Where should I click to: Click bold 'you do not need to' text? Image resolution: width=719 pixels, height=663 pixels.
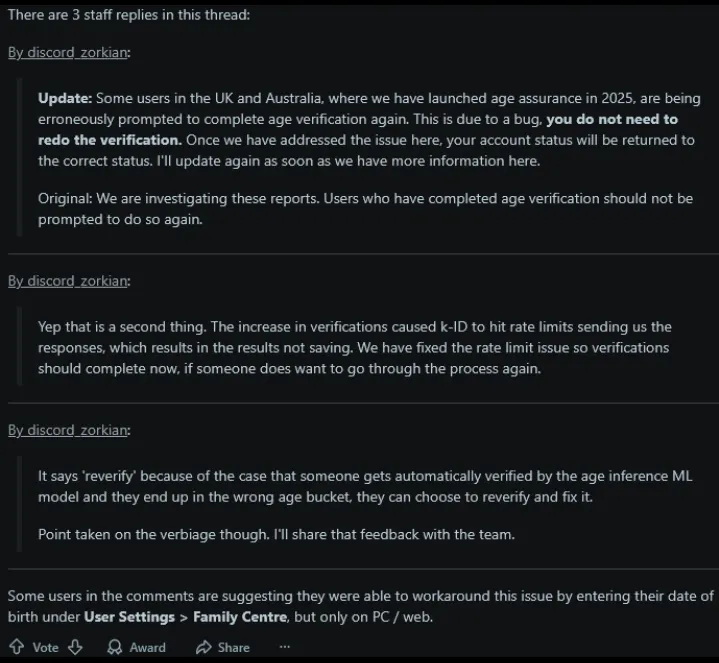coord(612,119)
